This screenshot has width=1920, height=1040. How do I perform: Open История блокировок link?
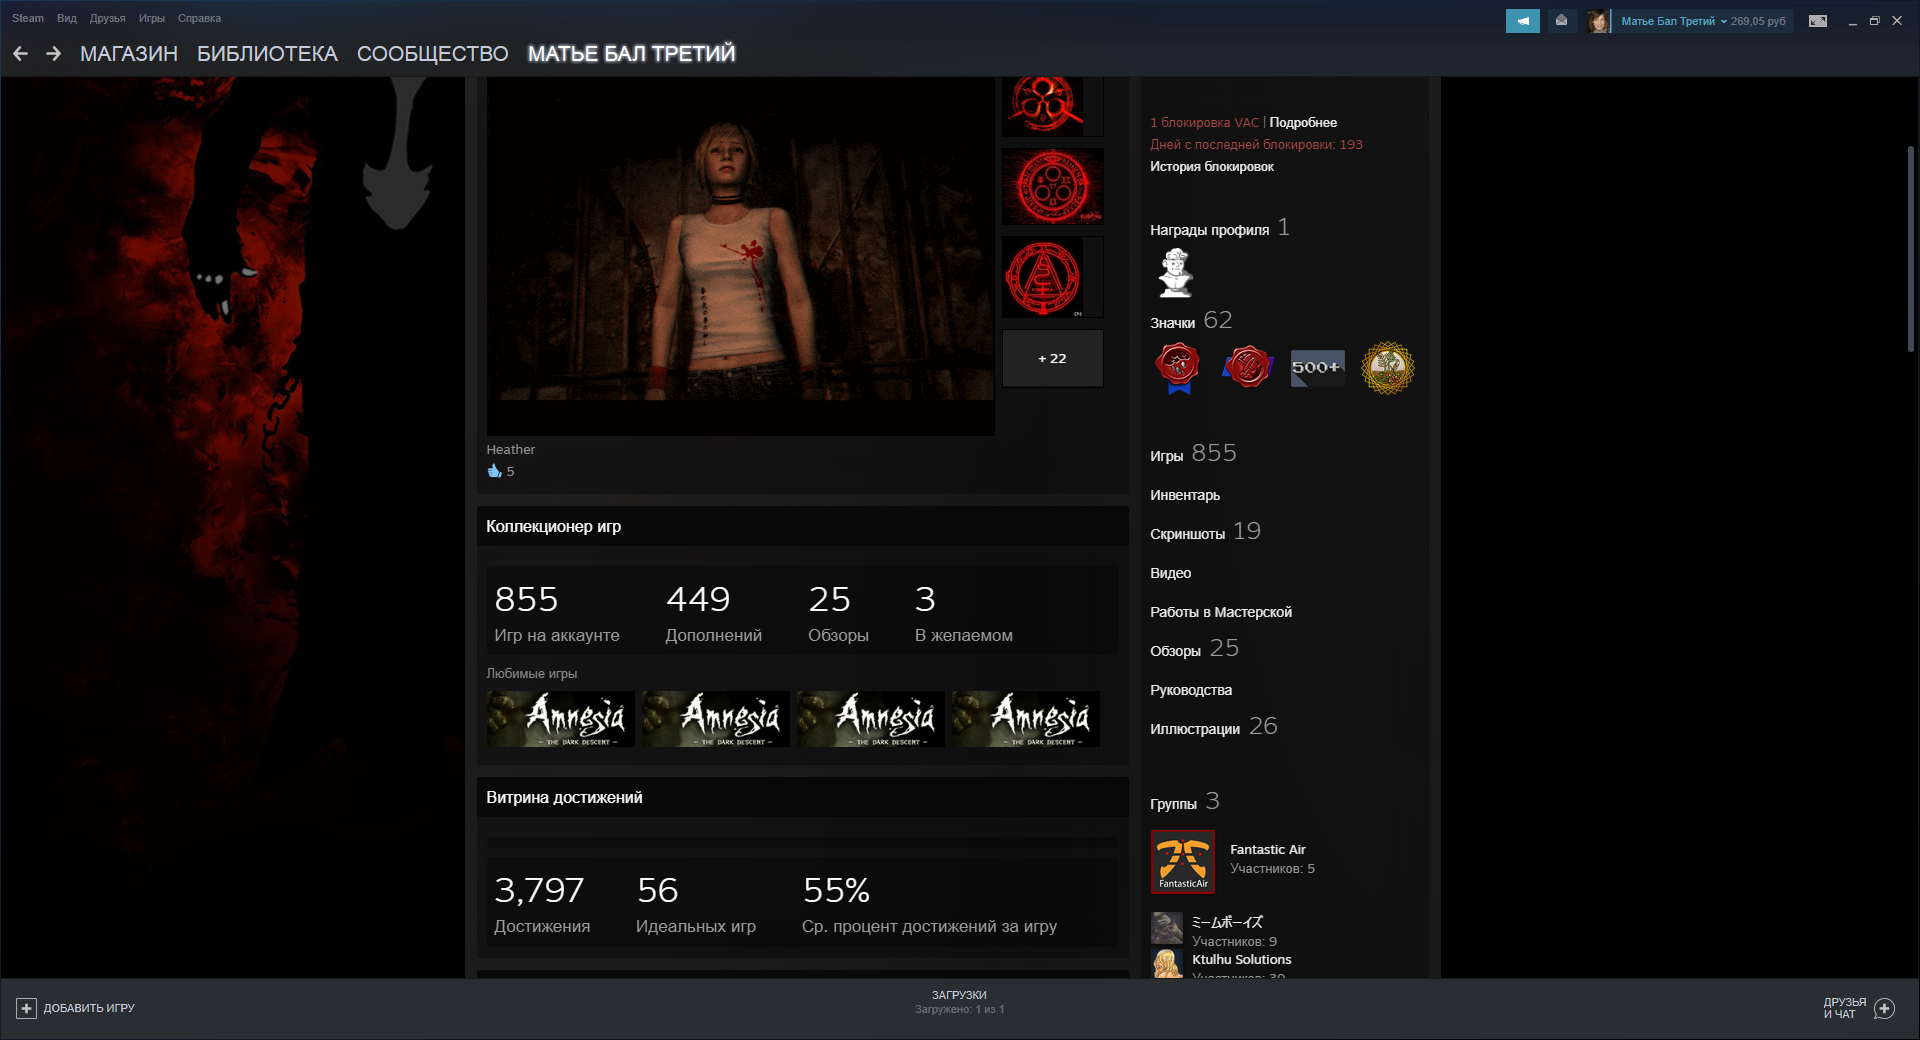(1212, 166)
